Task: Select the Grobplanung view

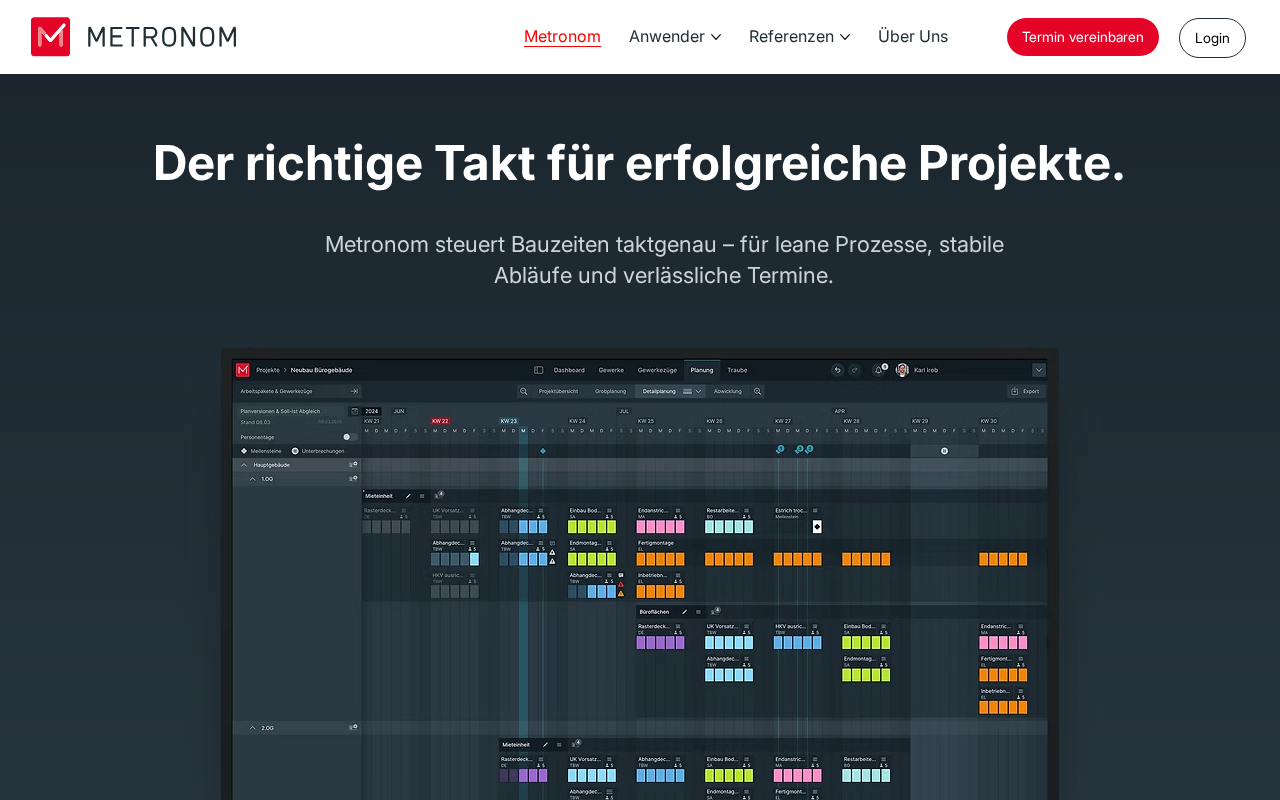Action: [610, 391]
